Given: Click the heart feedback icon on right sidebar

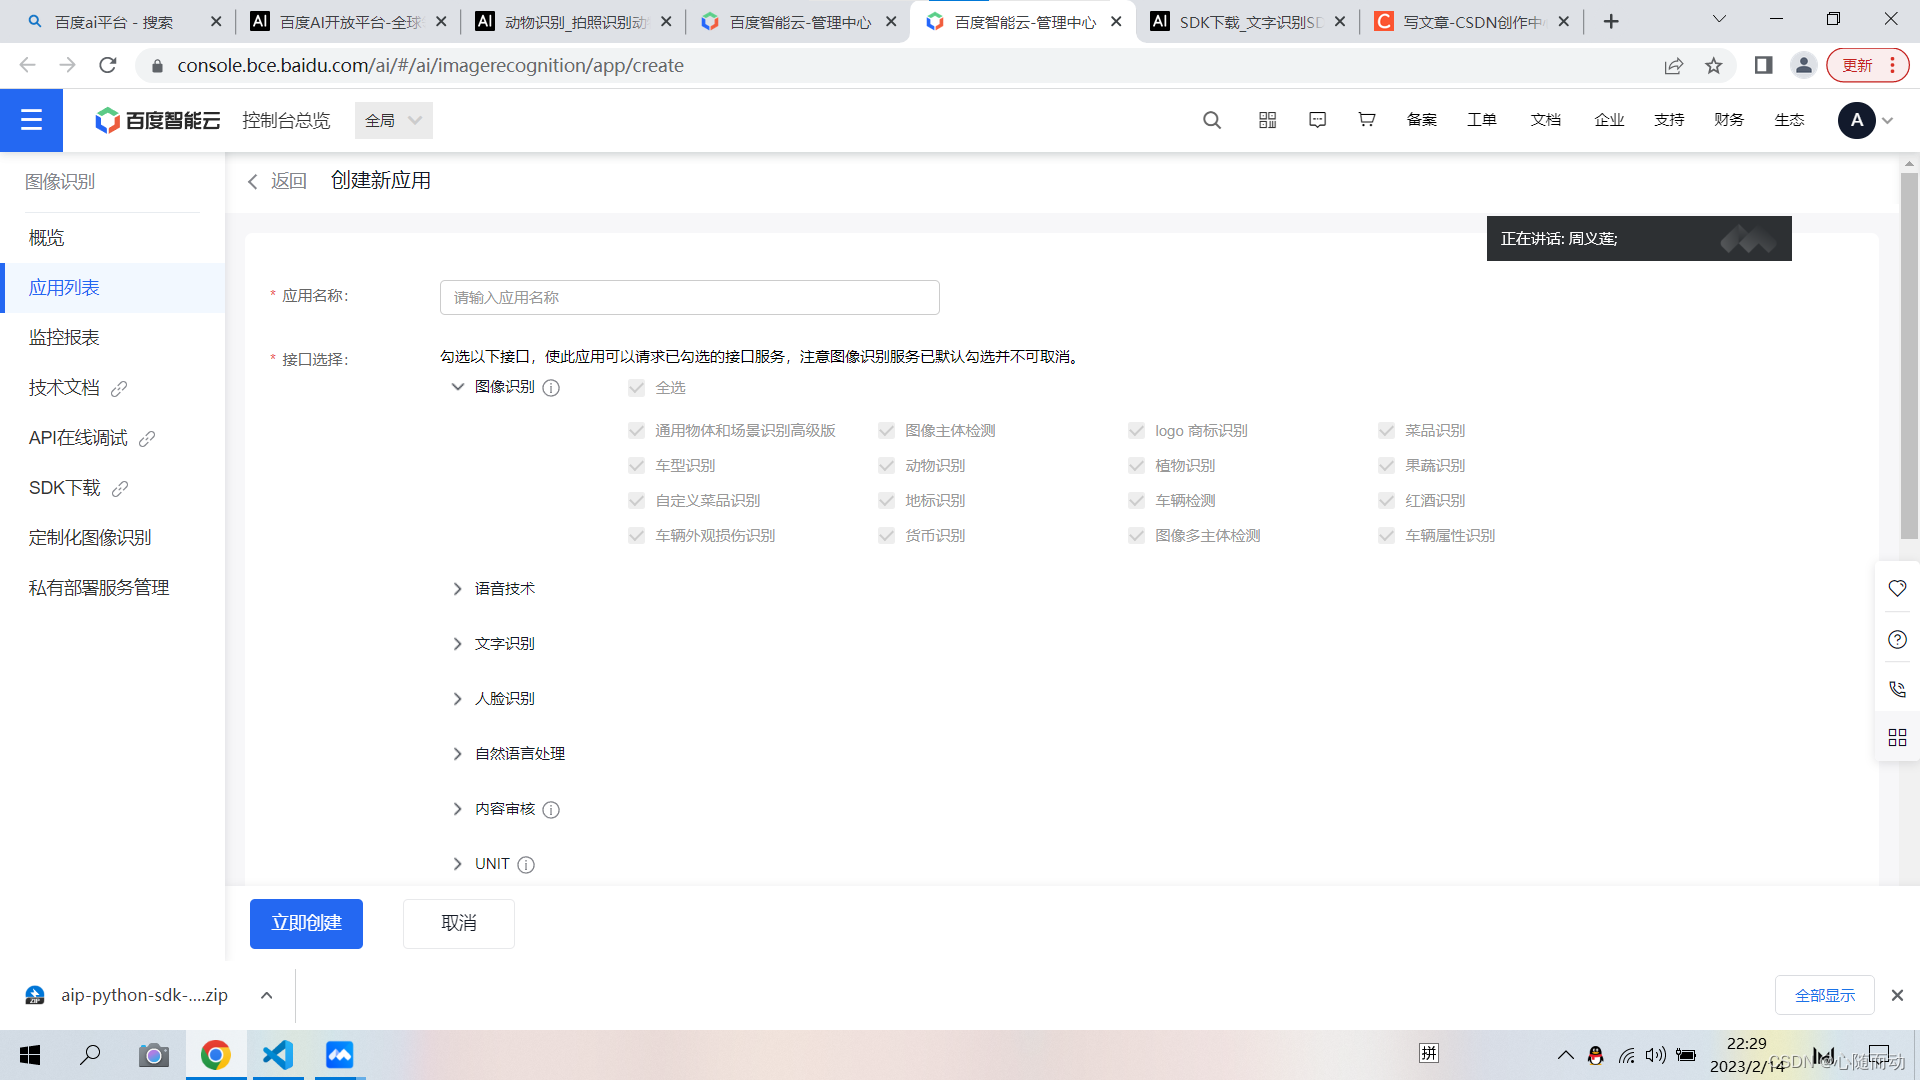Looking at the screenshot, I should [1897, 589].
